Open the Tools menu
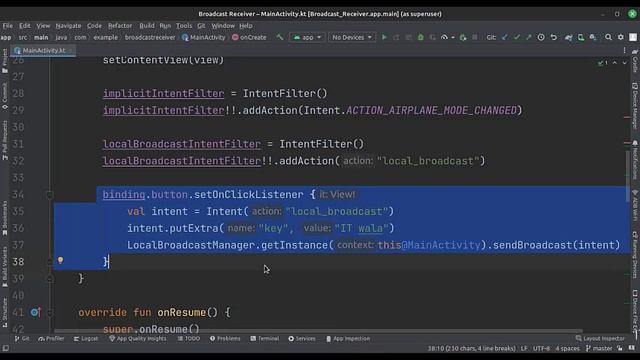640x360 pixels. tap(184, 25)
